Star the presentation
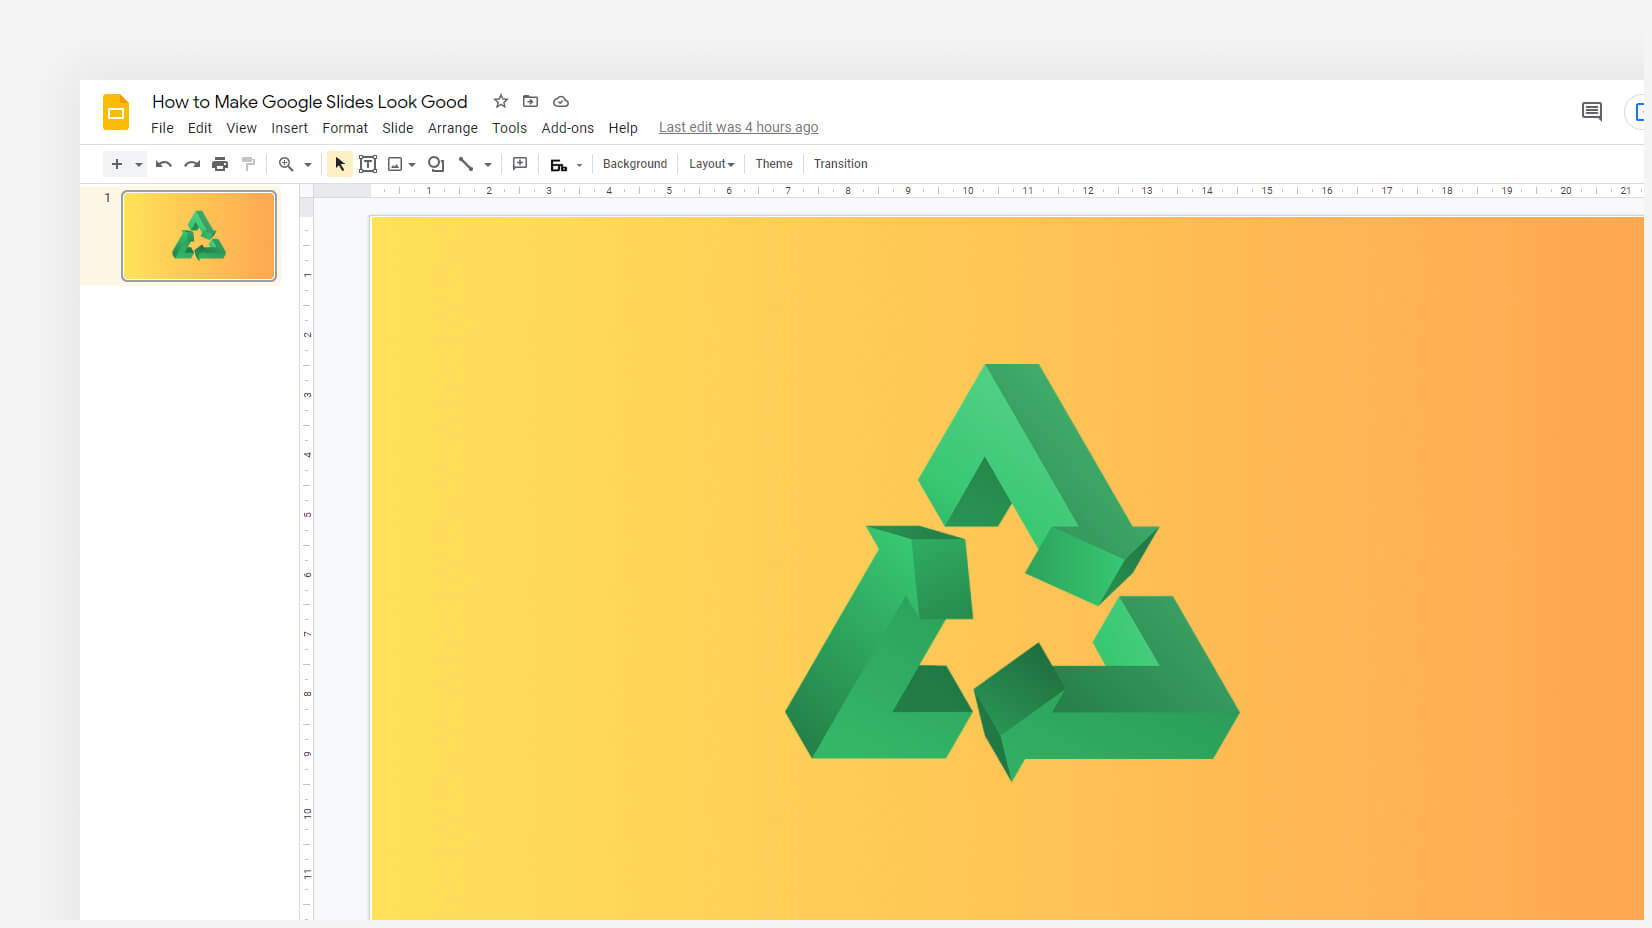The width and height of the screenshot is (1652, 928). click(x=501, y=101)
